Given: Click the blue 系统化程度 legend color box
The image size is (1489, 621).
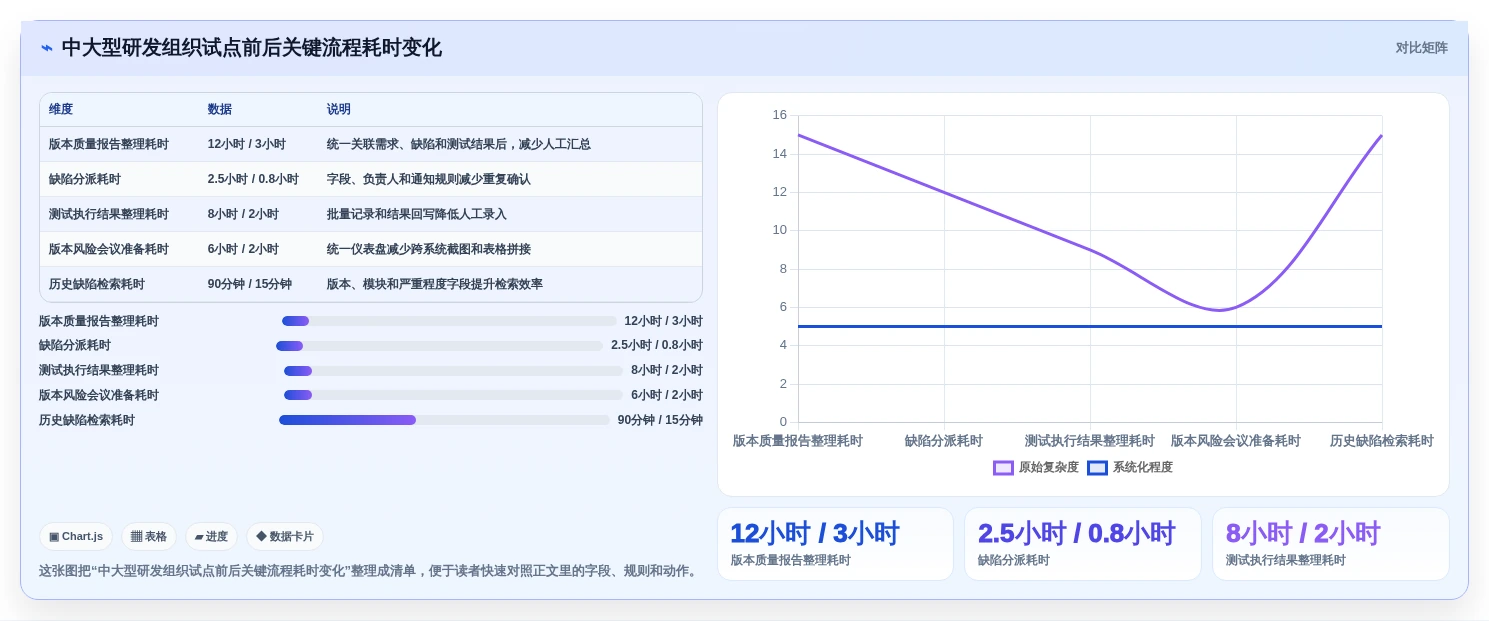Looking at the screenshot, I should tap(1097, 467).
